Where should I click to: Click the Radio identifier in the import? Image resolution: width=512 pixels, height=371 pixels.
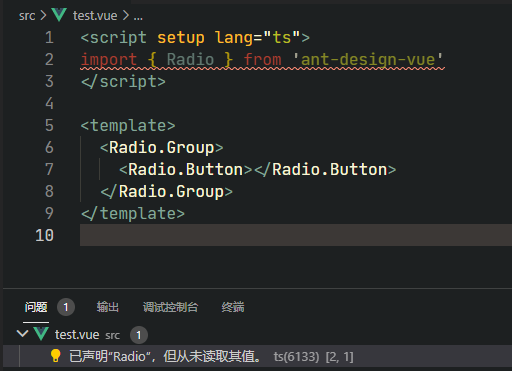(x=190, y=60)
